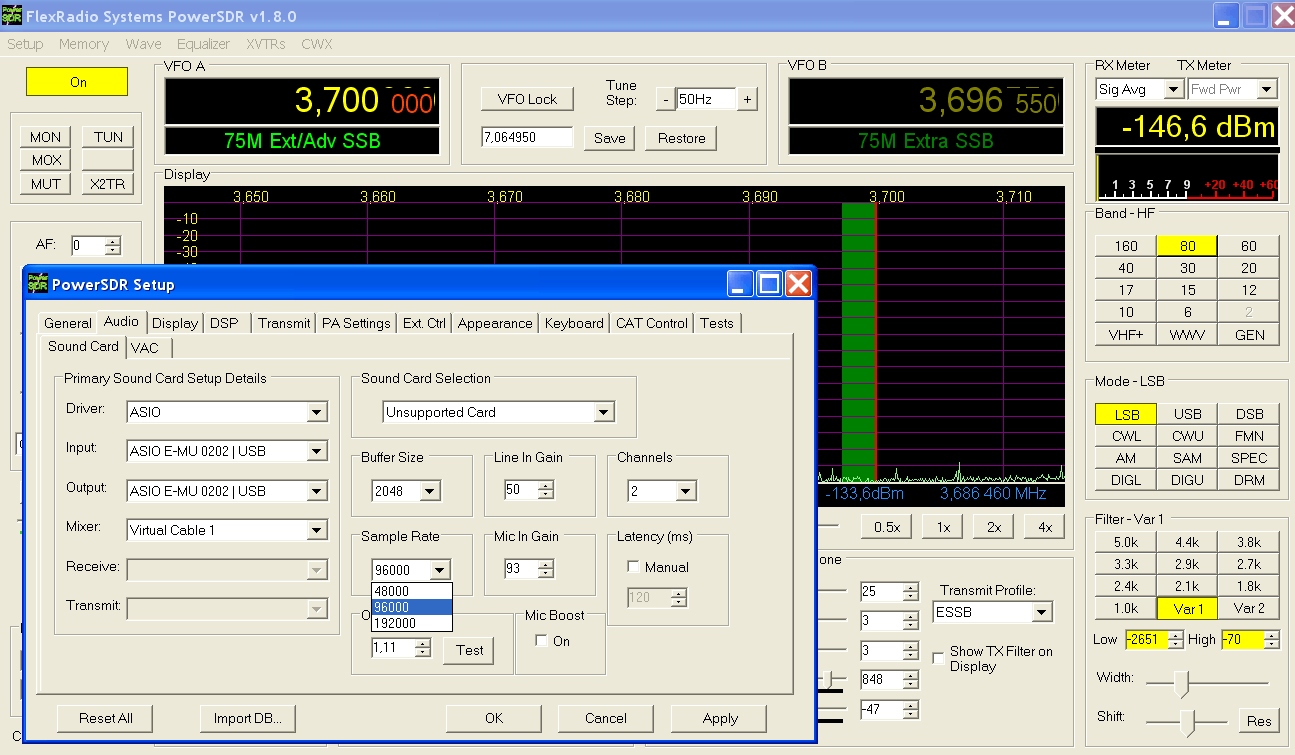Enable the Manual latency checkbox
Image resolution: width=1295 pixels, height=755 pixels.
[633, 567]
